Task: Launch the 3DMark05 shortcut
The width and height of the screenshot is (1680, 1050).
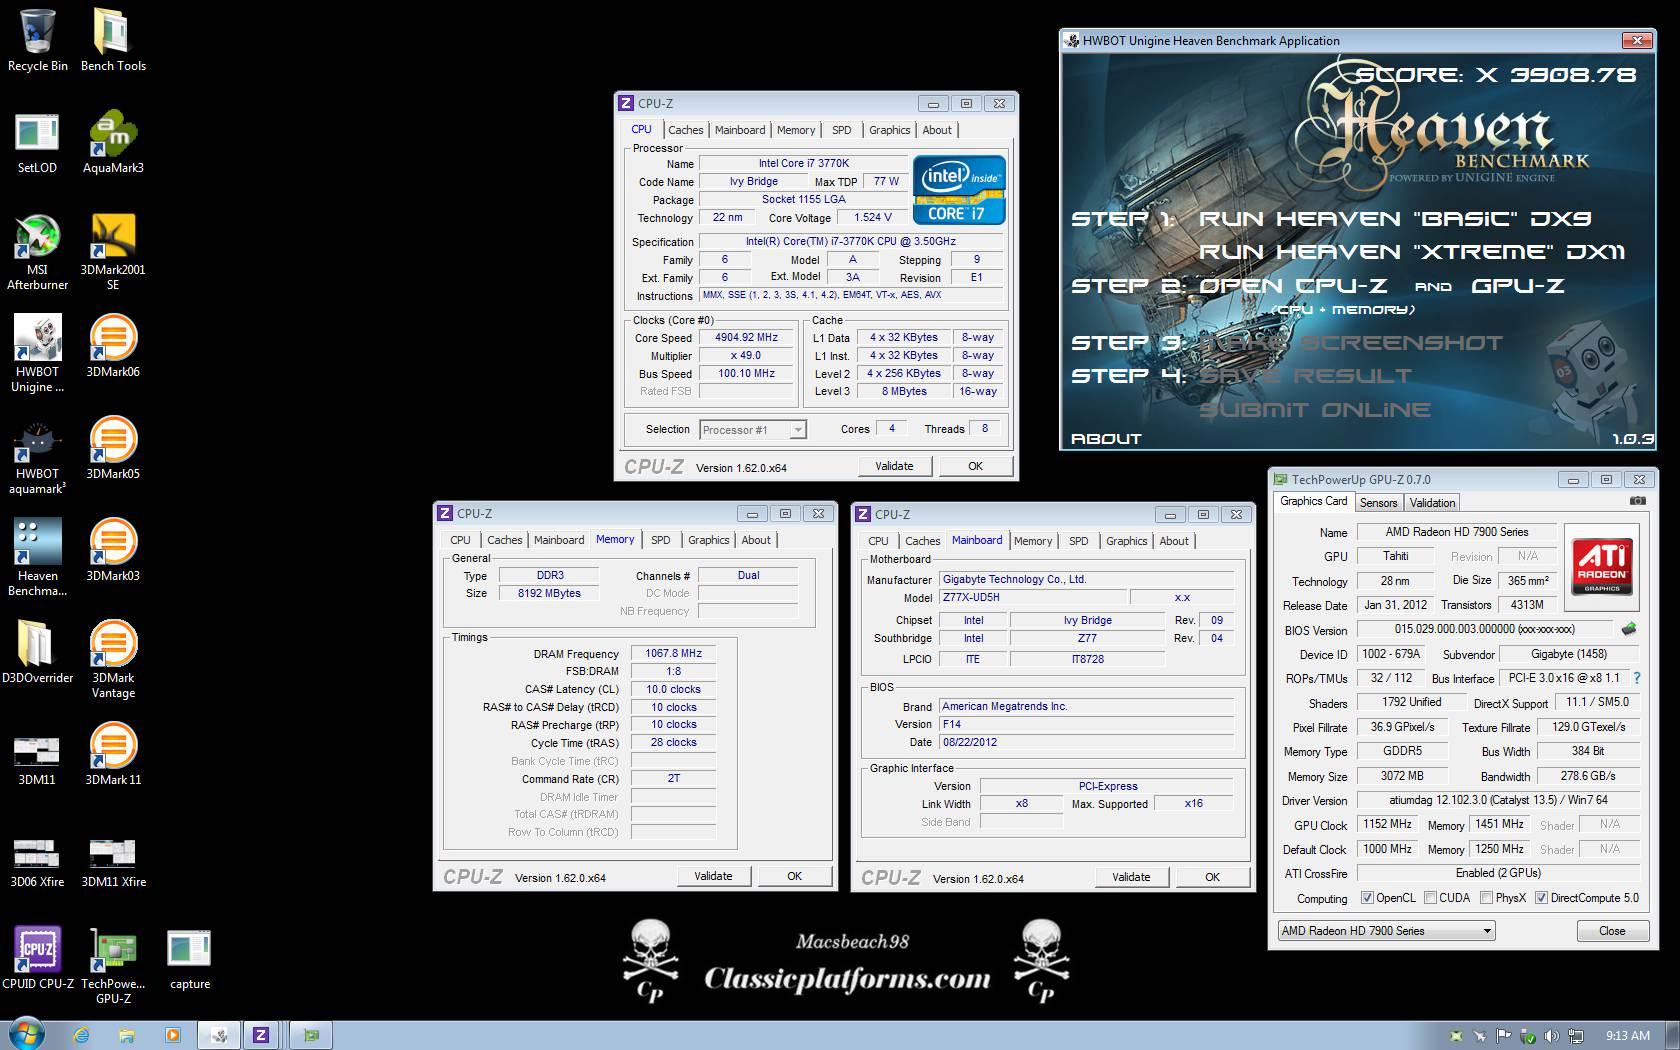Action: pos(113,448)
